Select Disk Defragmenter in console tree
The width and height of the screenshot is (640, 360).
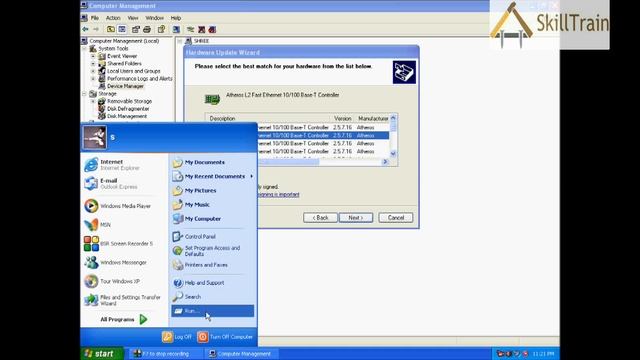[x=128, y=109]
